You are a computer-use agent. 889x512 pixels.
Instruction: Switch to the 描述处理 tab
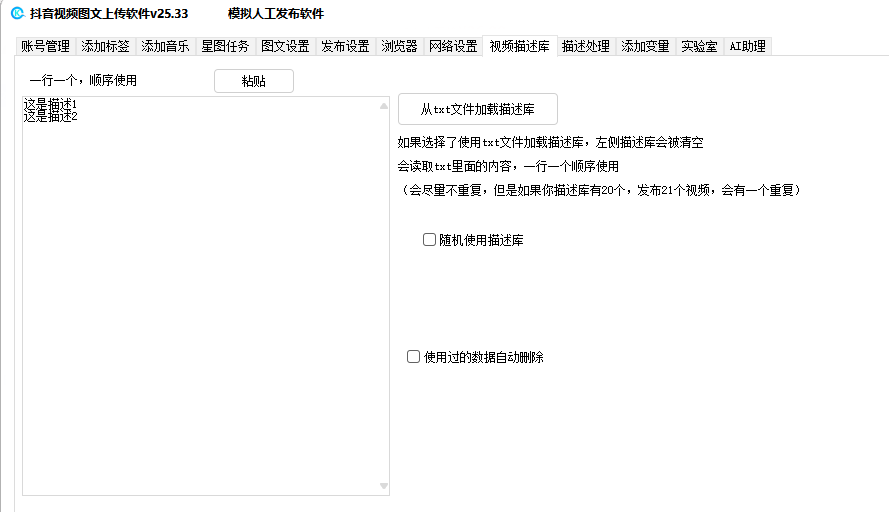point(586,46)
